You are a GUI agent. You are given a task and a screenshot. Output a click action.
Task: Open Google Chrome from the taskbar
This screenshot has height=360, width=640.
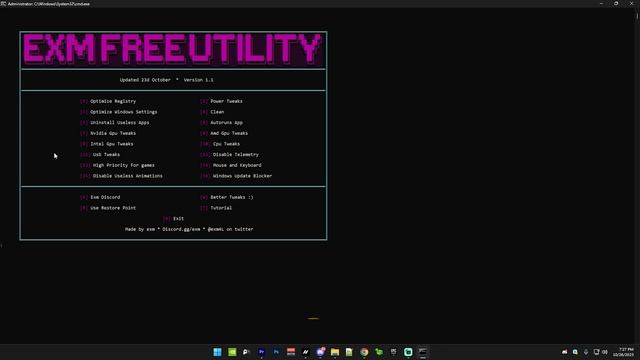click(364, 352)
